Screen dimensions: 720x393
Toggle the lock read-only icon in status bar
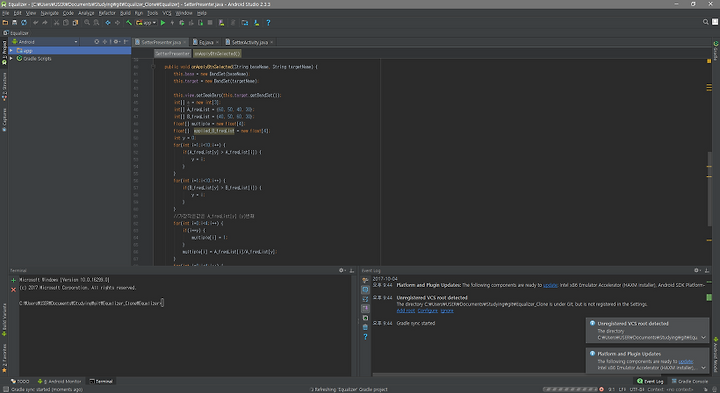pos(706,389)
